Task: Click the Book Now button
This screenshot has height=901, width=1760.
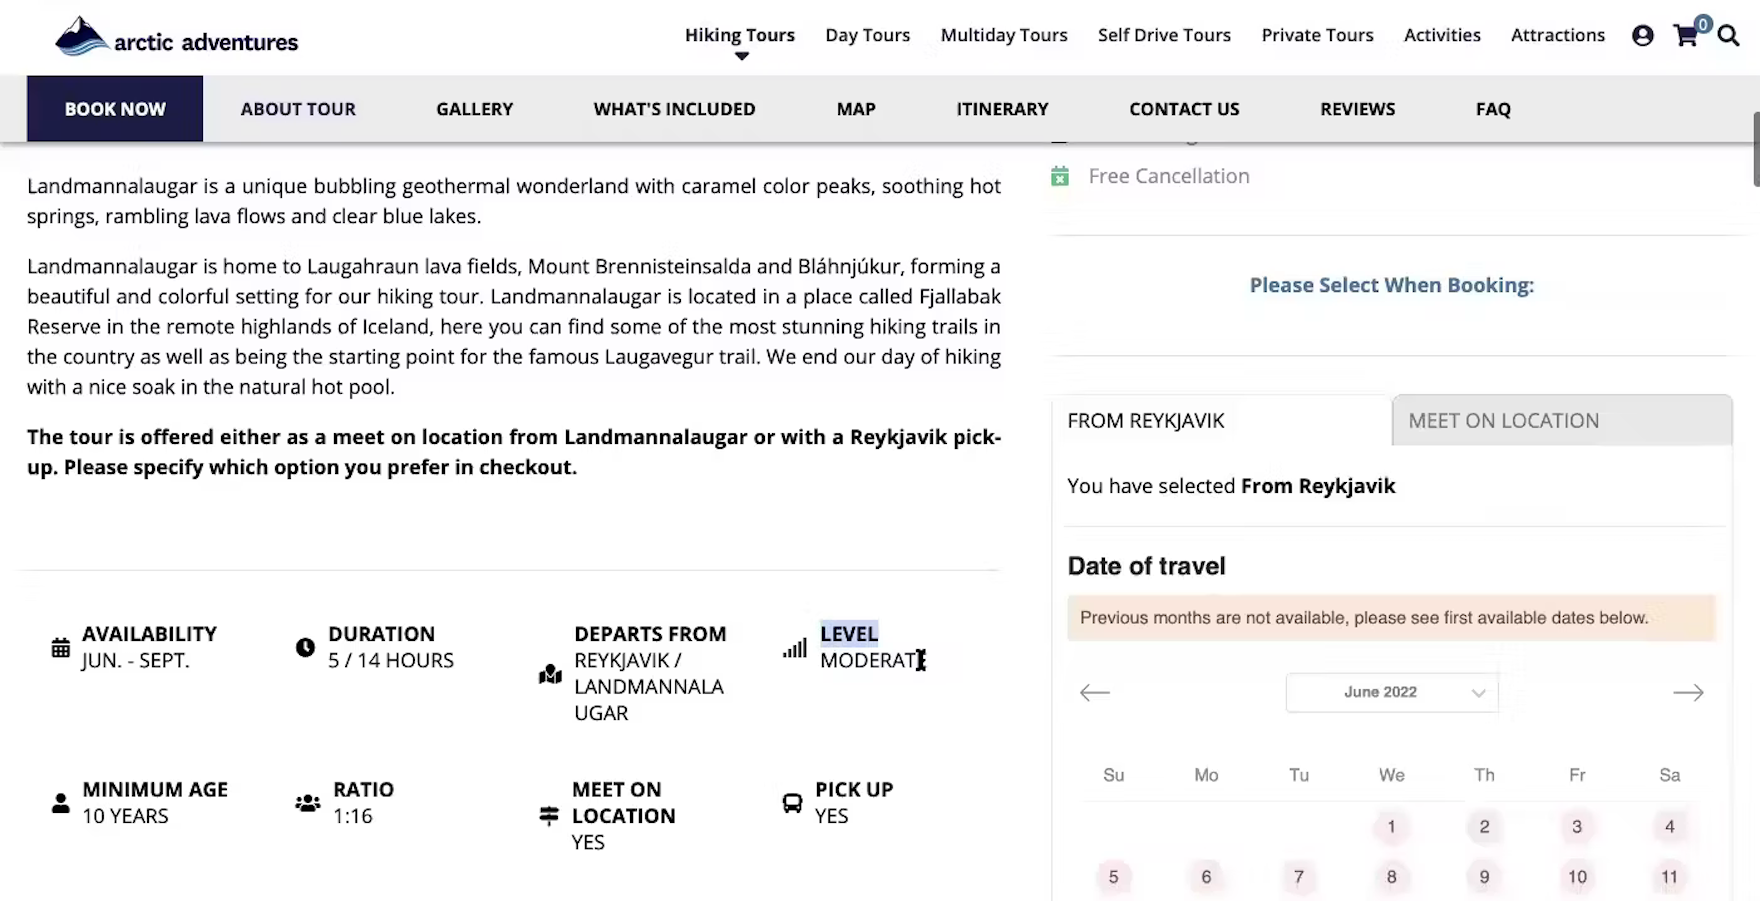Action: 115,109
